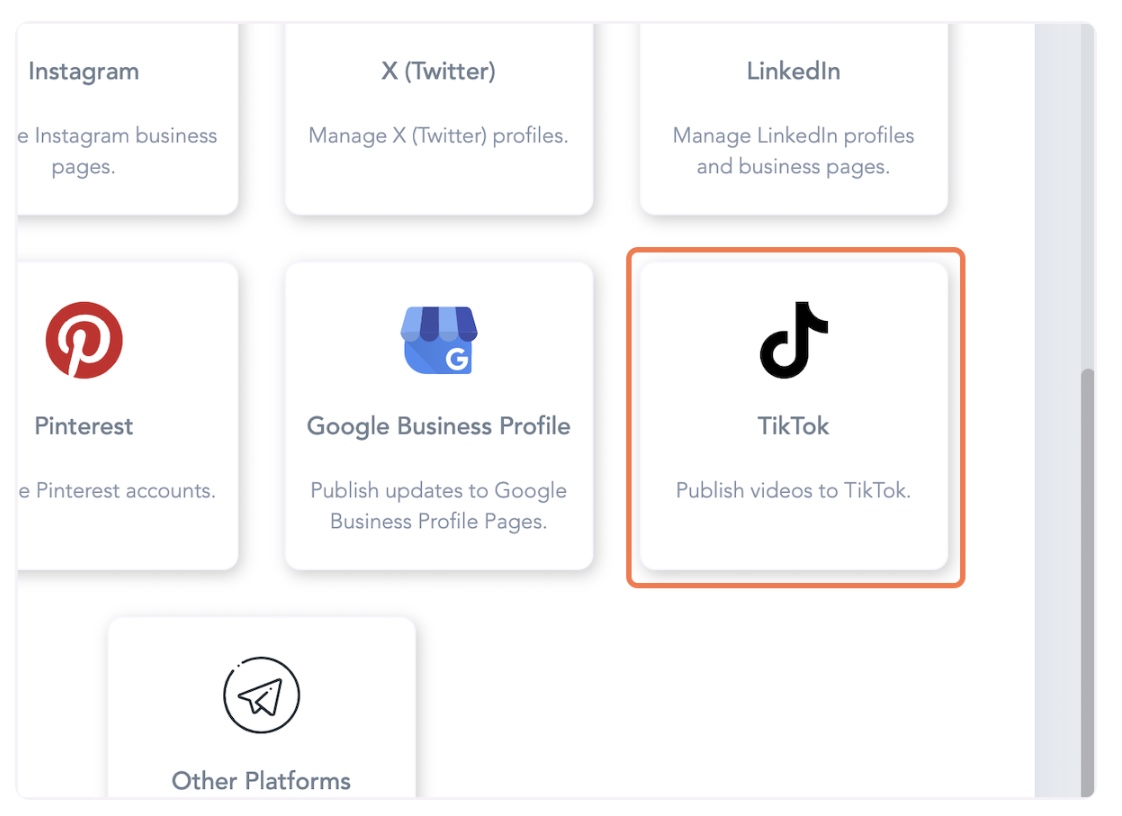
Task: Click the TikTok logo icon
Action: coord(794,340)
